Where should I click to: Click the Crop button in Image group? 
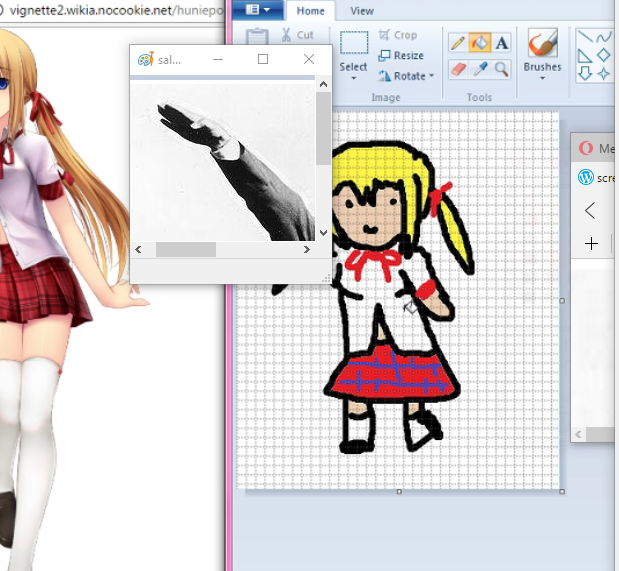click(398, 35)
